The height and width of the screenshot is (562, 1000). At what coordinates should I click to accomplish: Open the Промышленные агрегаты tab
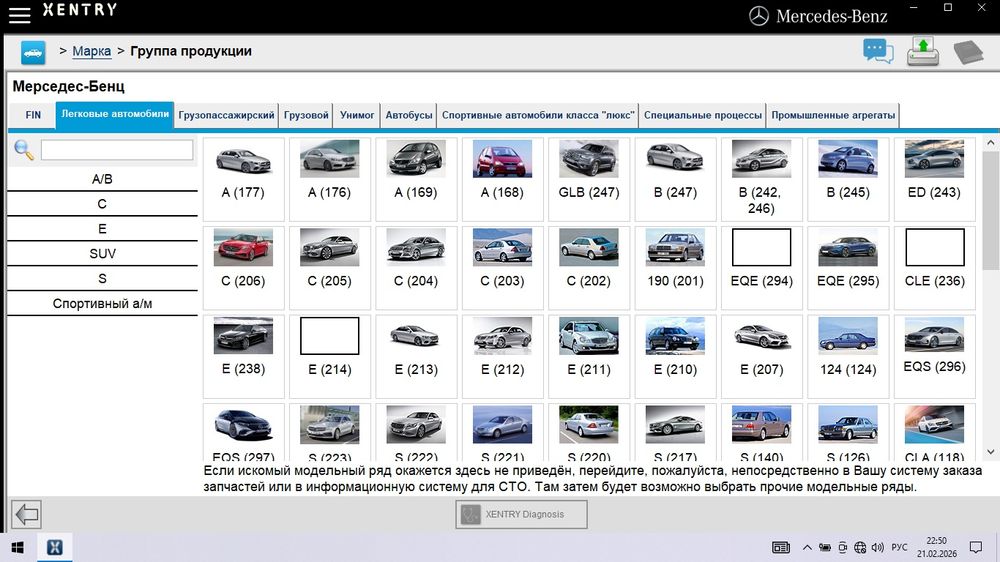coord(833,115)
